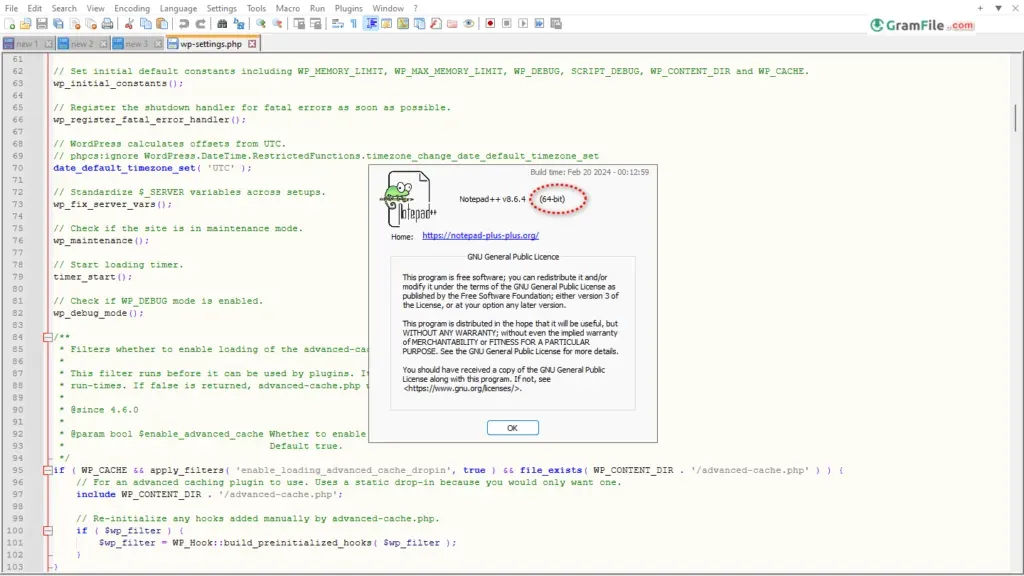The image size is (1024, 576).
Task: Click the Zoom In magnifier icon
Action: point(261,24)
